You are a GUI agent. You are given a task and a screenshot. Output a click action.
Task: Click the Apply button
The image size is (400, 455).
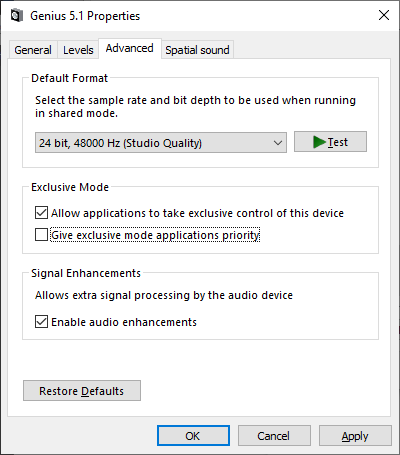click(x=355, y=436)
